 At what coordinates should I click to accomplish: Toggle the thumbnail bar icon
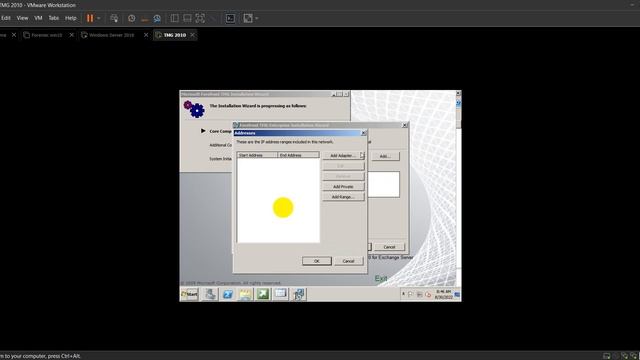point(187,18)
